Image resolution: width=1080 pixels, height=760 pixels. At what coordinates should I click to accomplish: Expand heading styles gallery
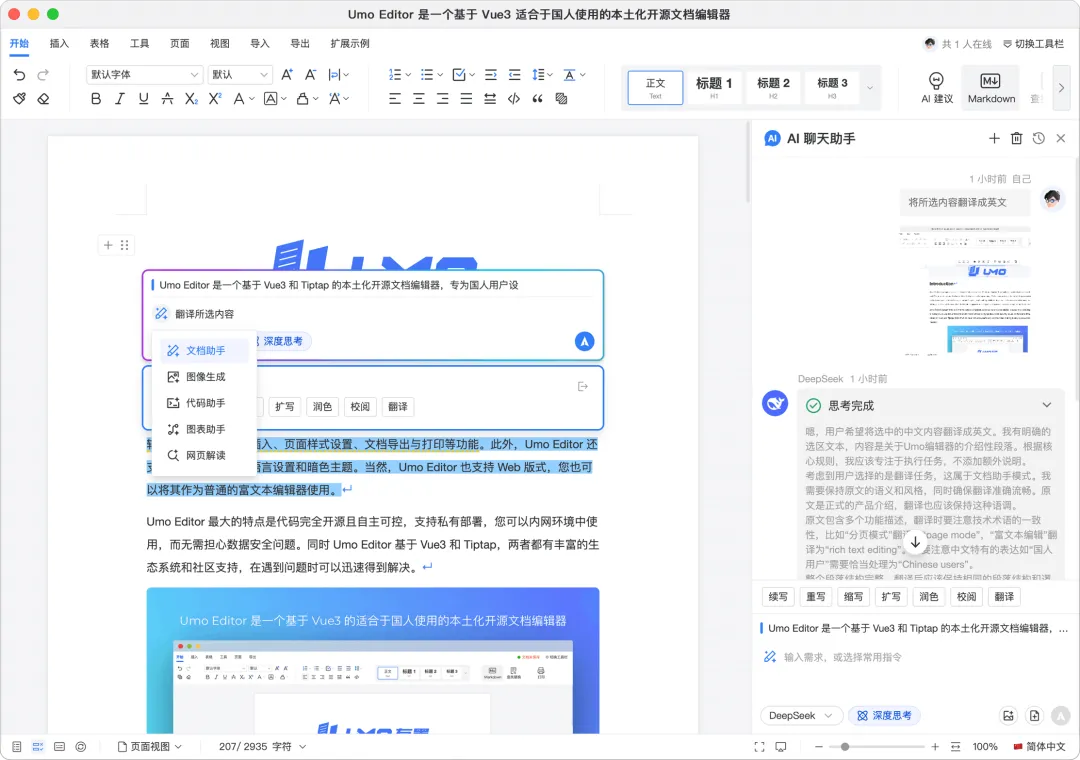870,88
